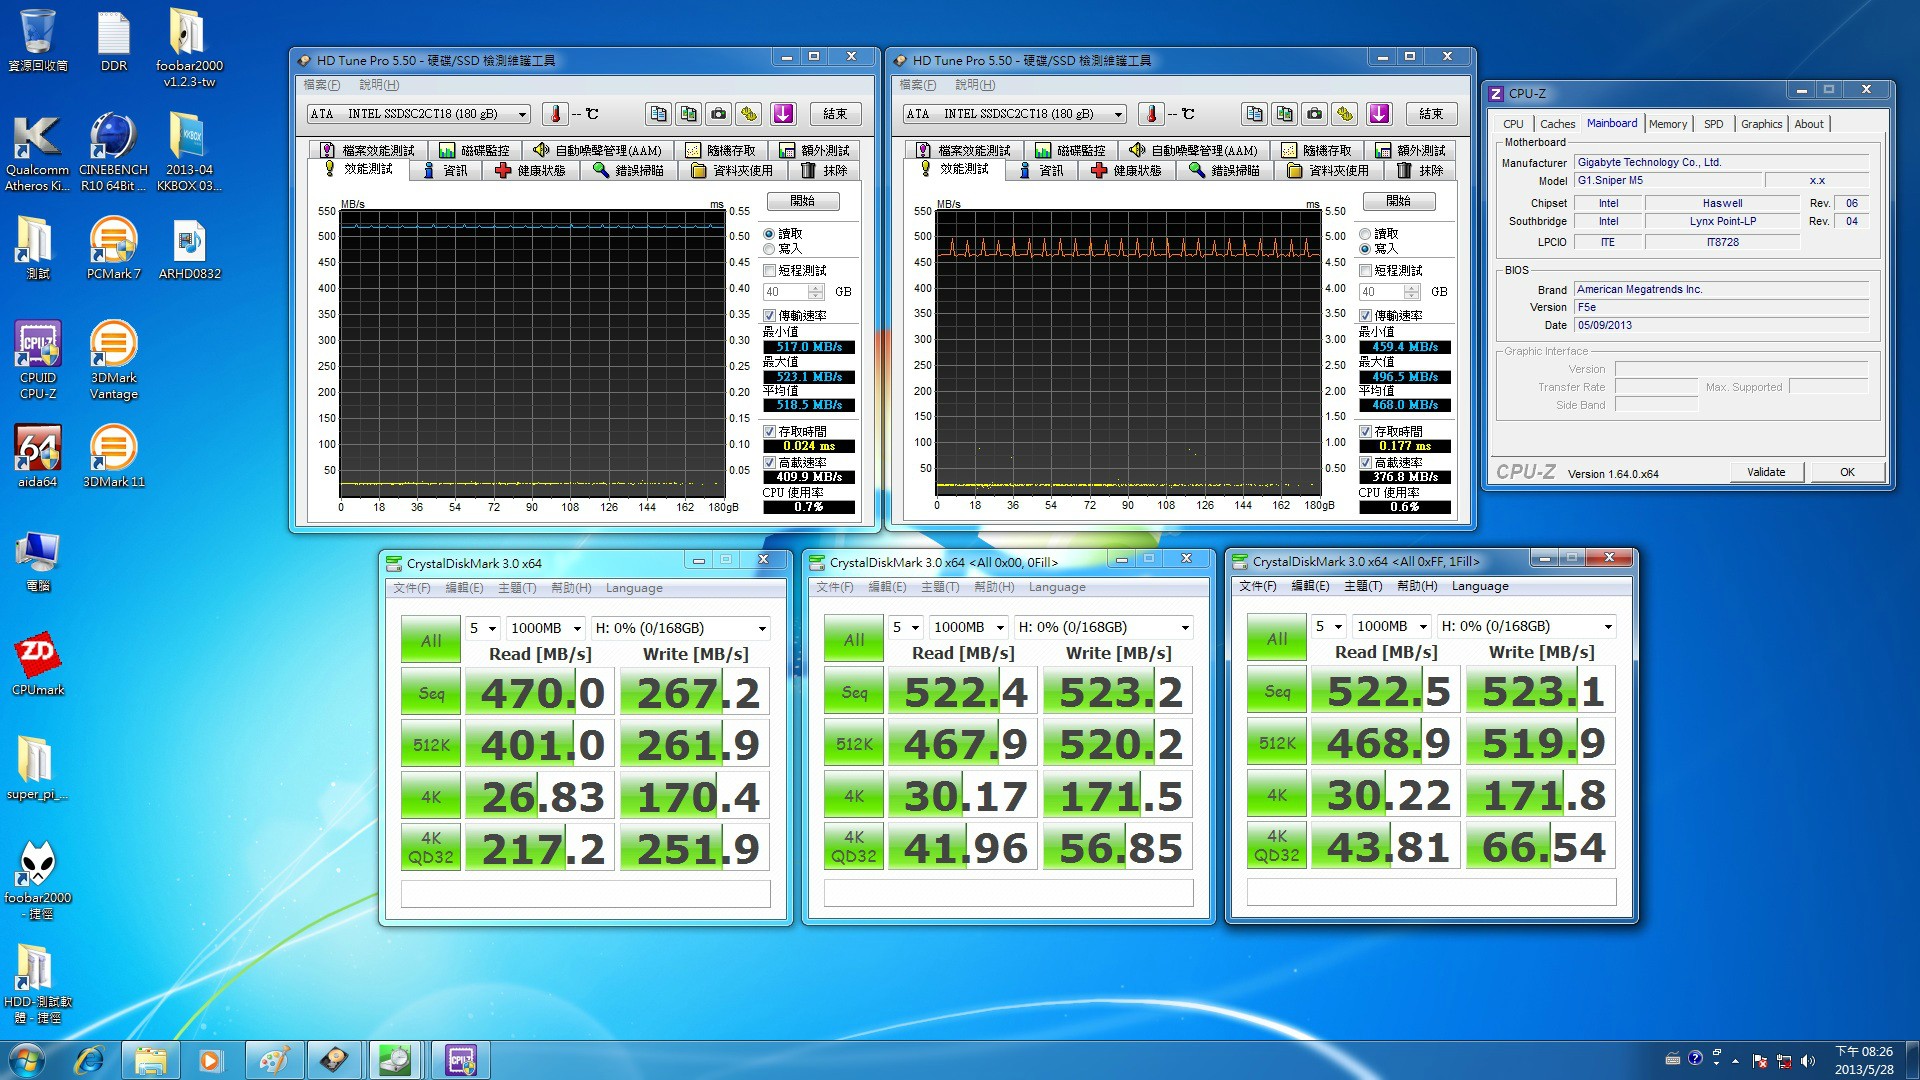
Task: Open 1000MB size dropdown in first CrystalDiskMark
Action: point(546,628)
